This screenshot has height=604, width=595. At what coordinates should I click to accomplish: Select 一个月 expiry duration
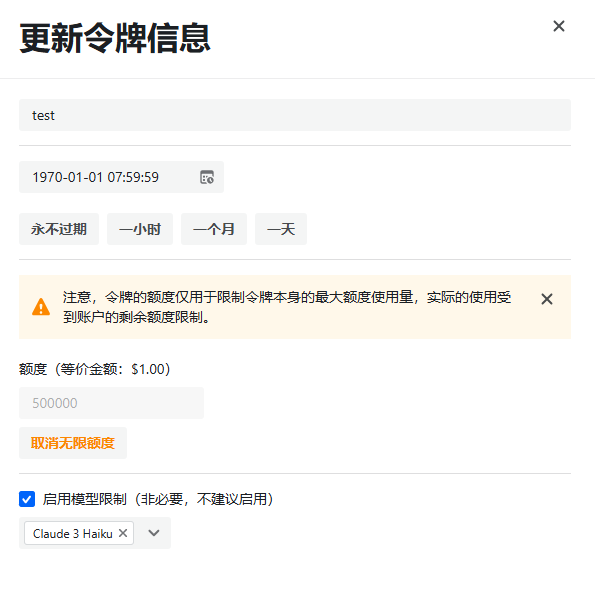[214, 229]
